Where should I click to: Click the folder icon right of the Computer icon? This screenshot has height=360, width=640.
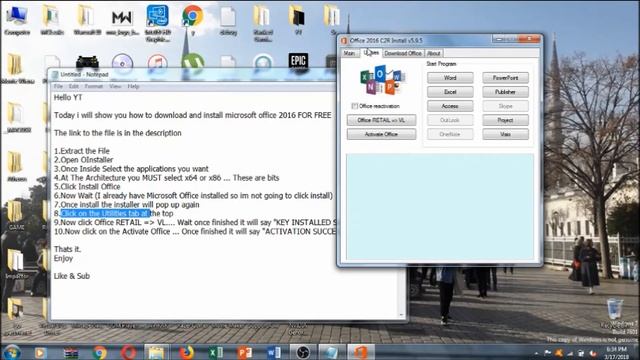tap(51, 20)
